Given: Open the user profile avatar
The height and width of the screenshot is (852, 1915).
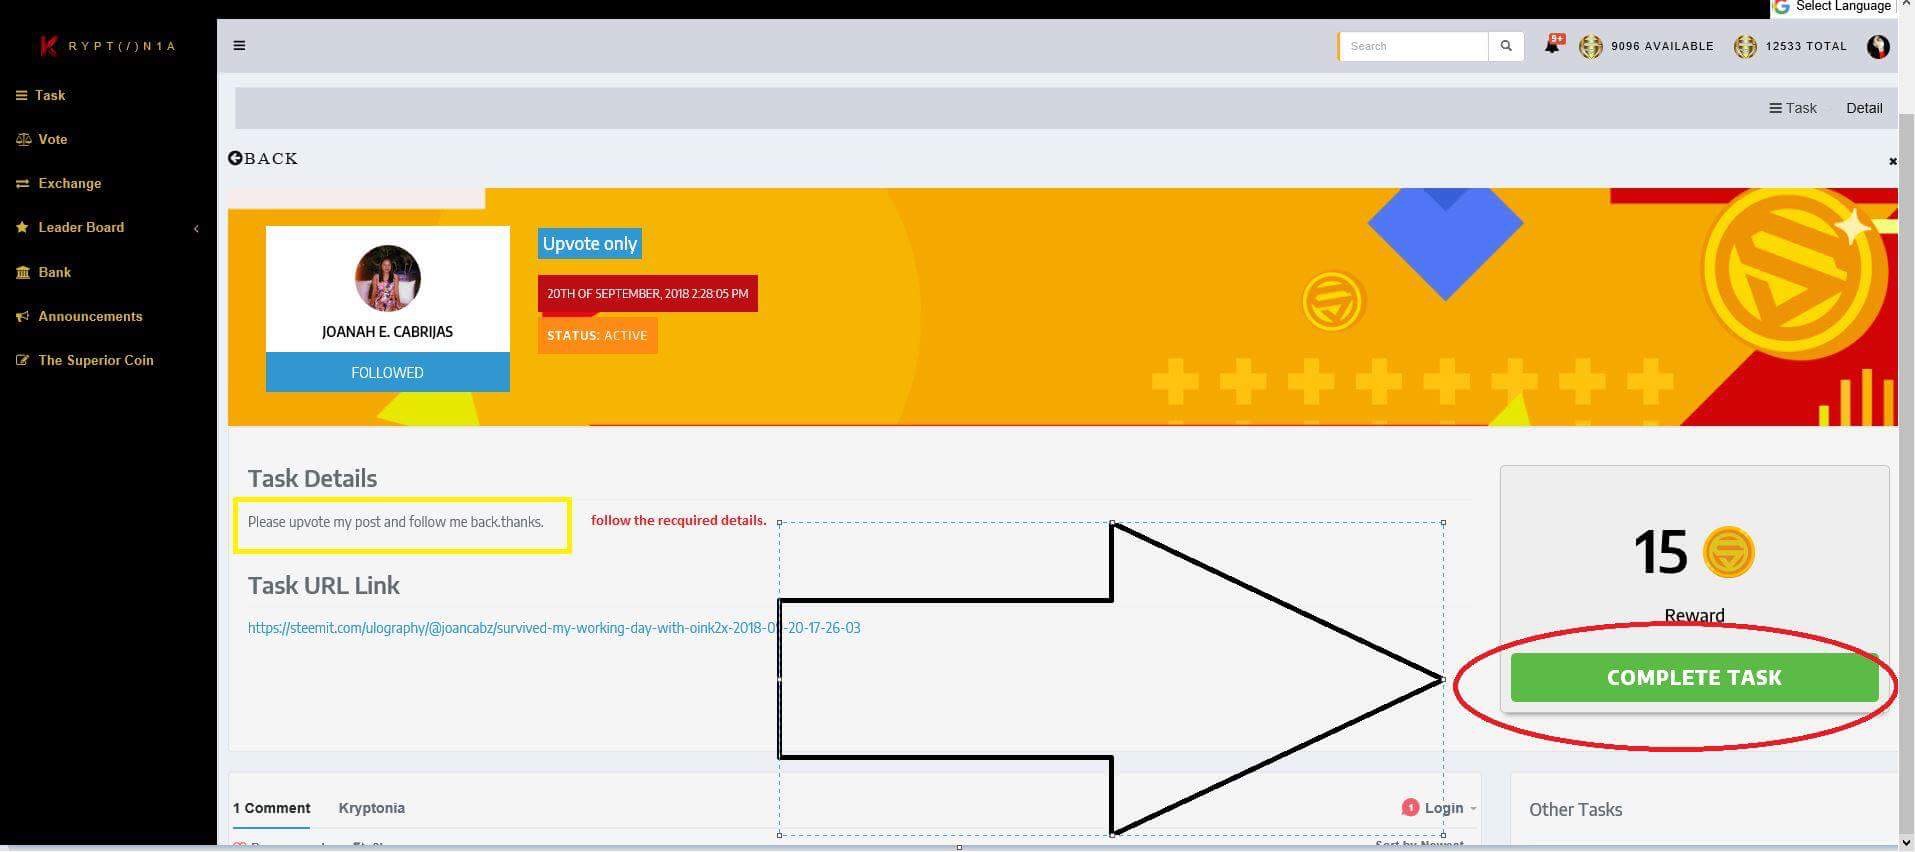Looking at the screenshot, I should [x=1878, y=46].
